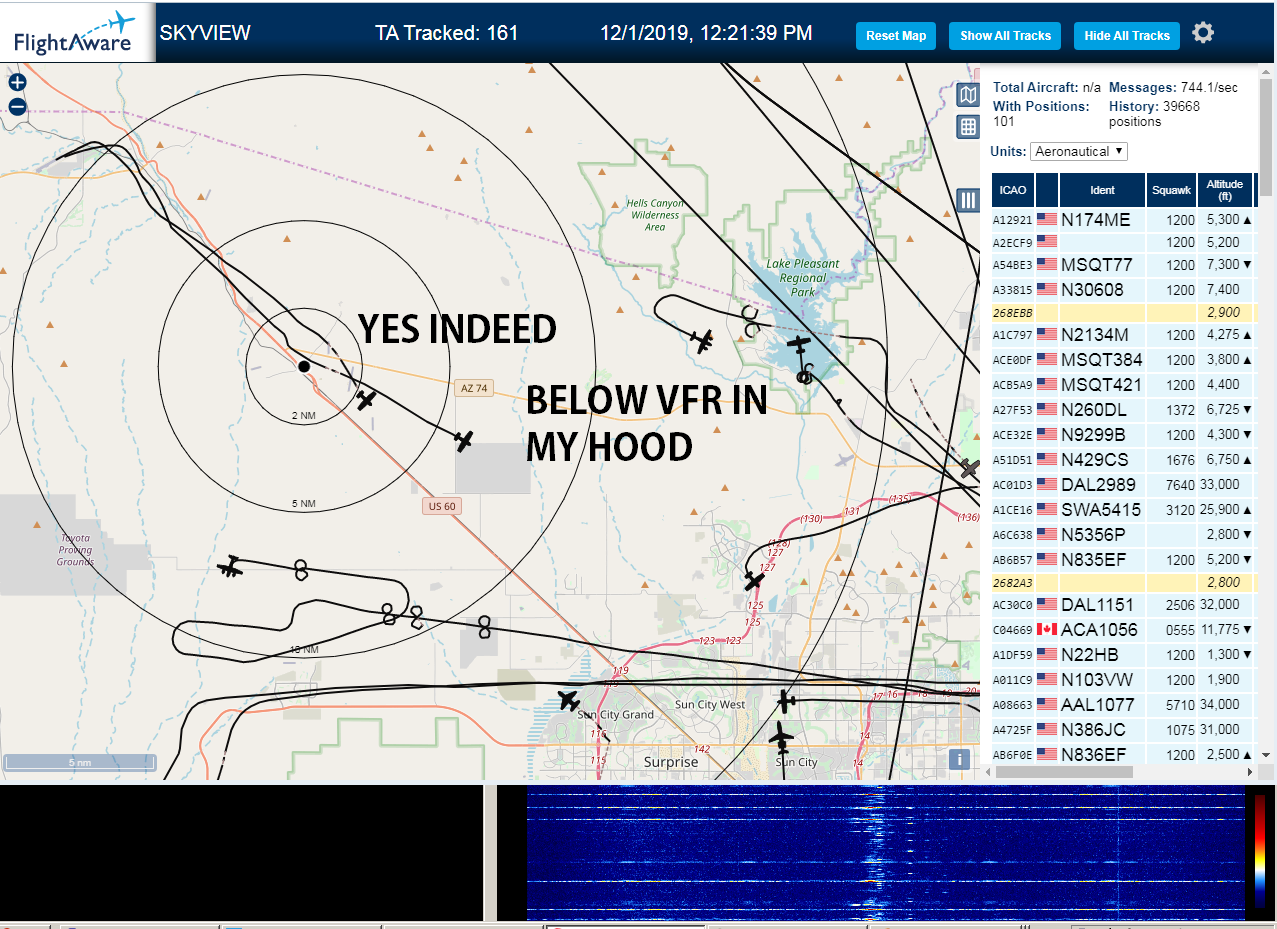Click aircraft icon near Toyota Proving Grounds
1277x929 pixels.
[x=231, y=567]
